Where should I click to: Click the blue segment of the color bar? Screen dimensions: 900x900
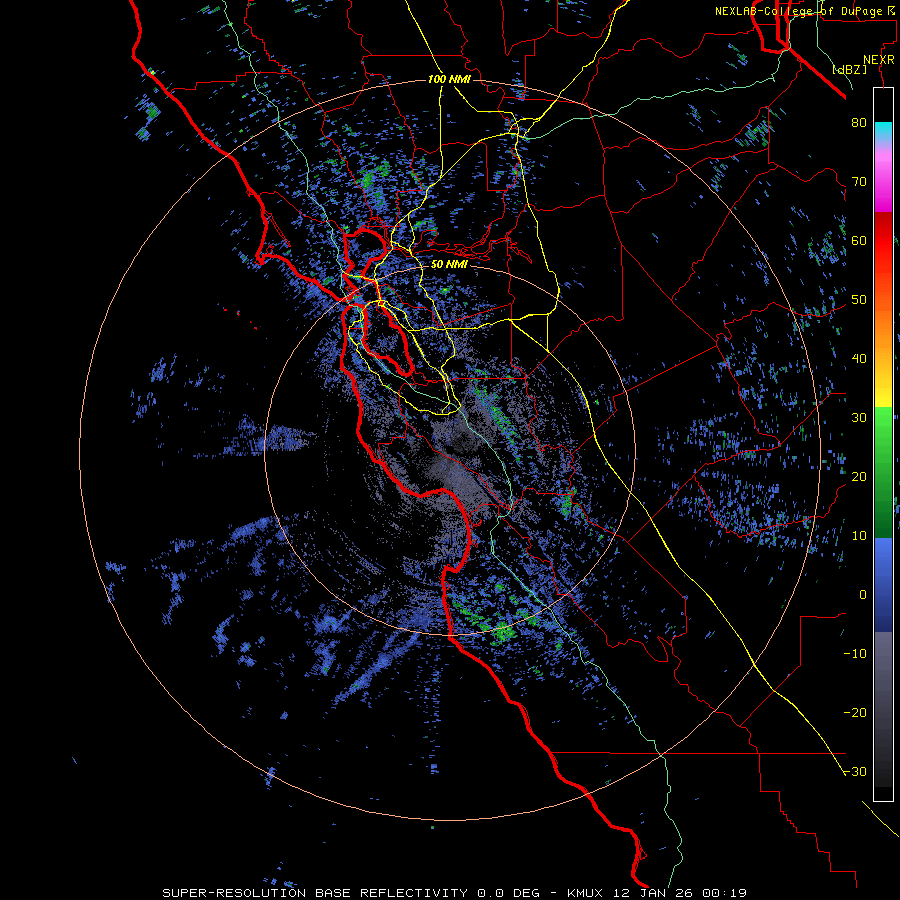click(x=883, y=583)
